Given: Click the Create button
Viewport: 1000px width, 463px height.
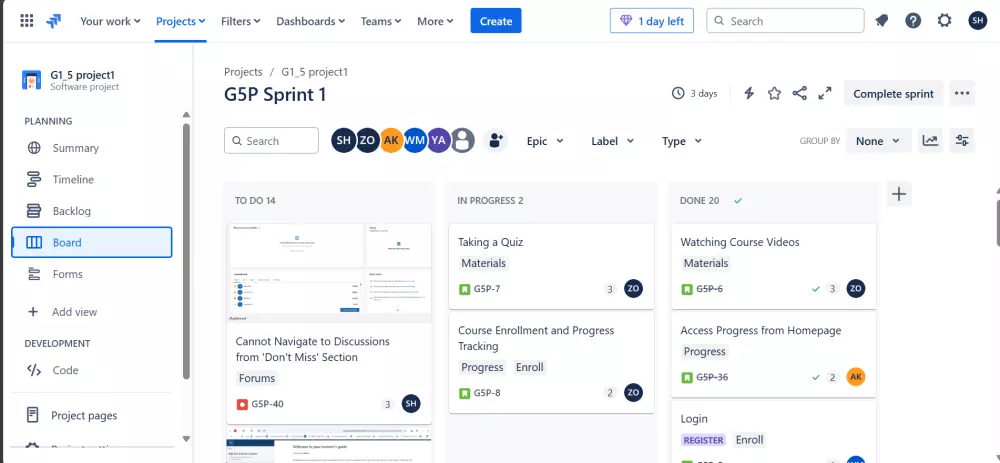Looking at the screenshot, I should point(496,21).
